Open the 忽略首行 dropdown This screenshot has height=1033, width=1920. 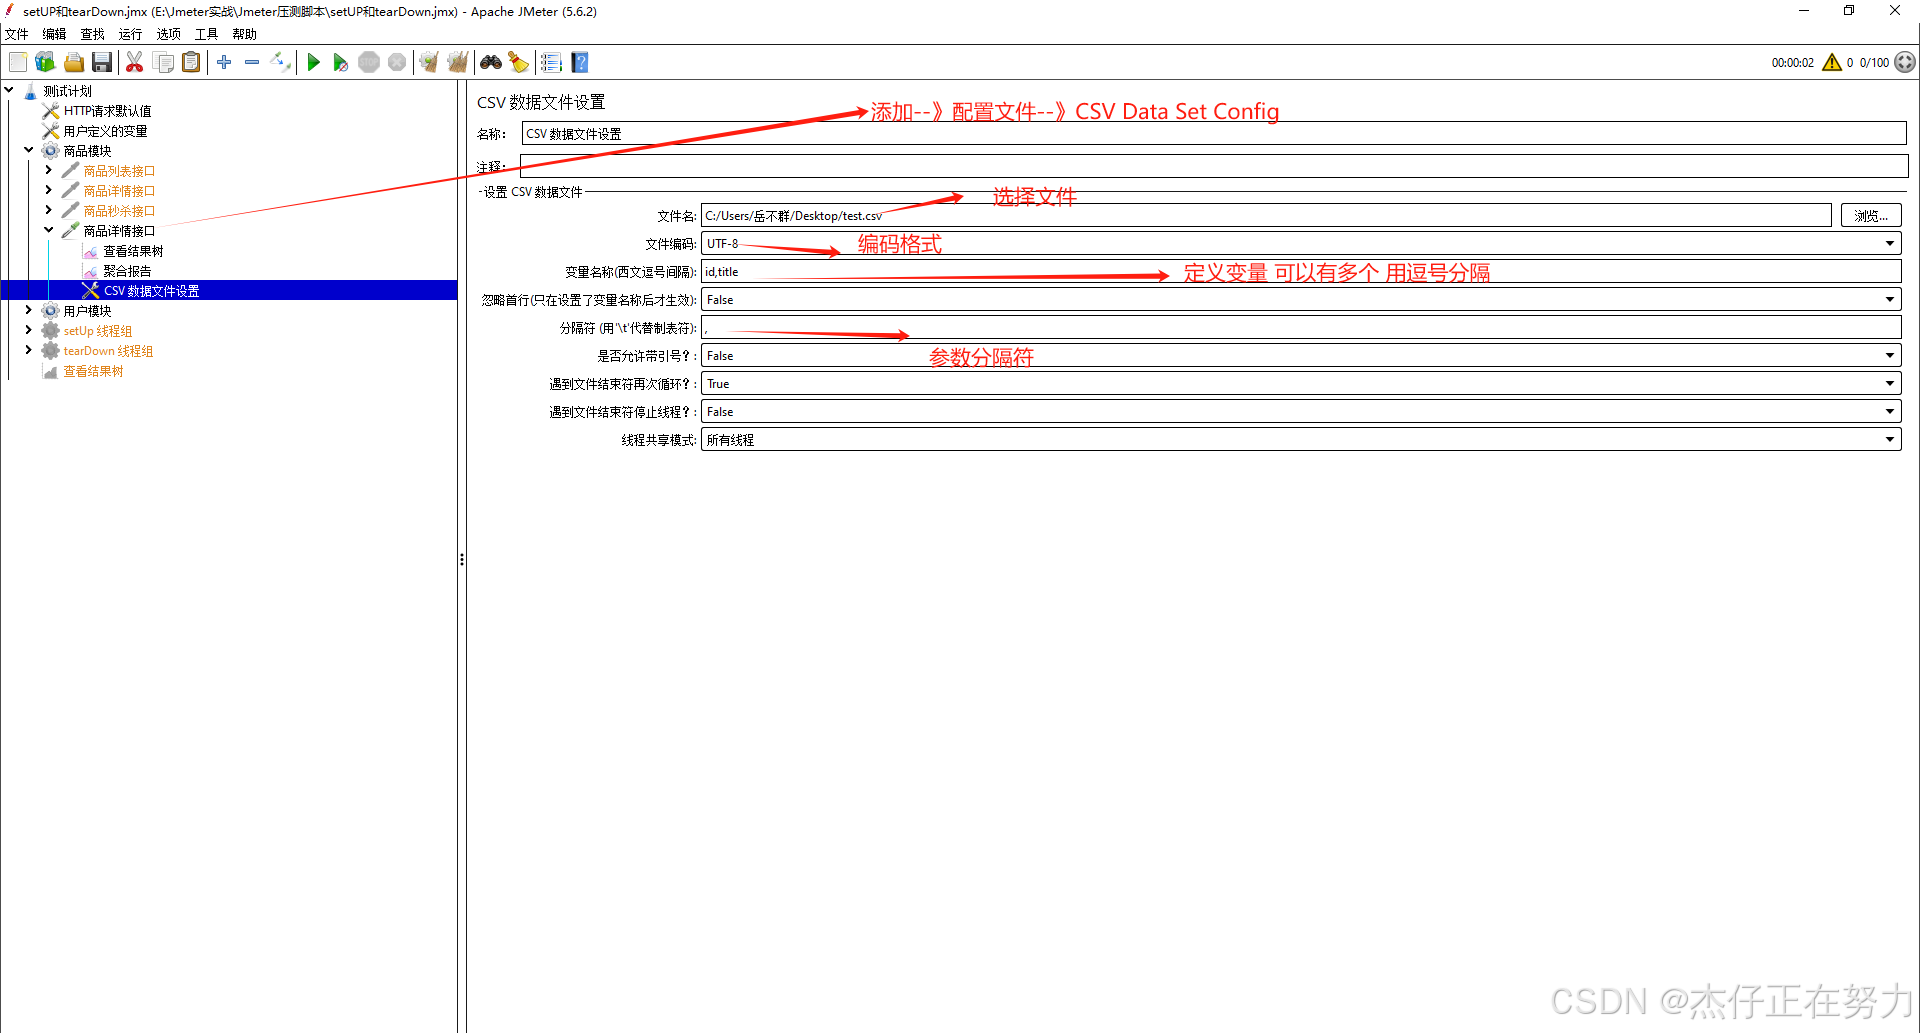pos(1301,300)
